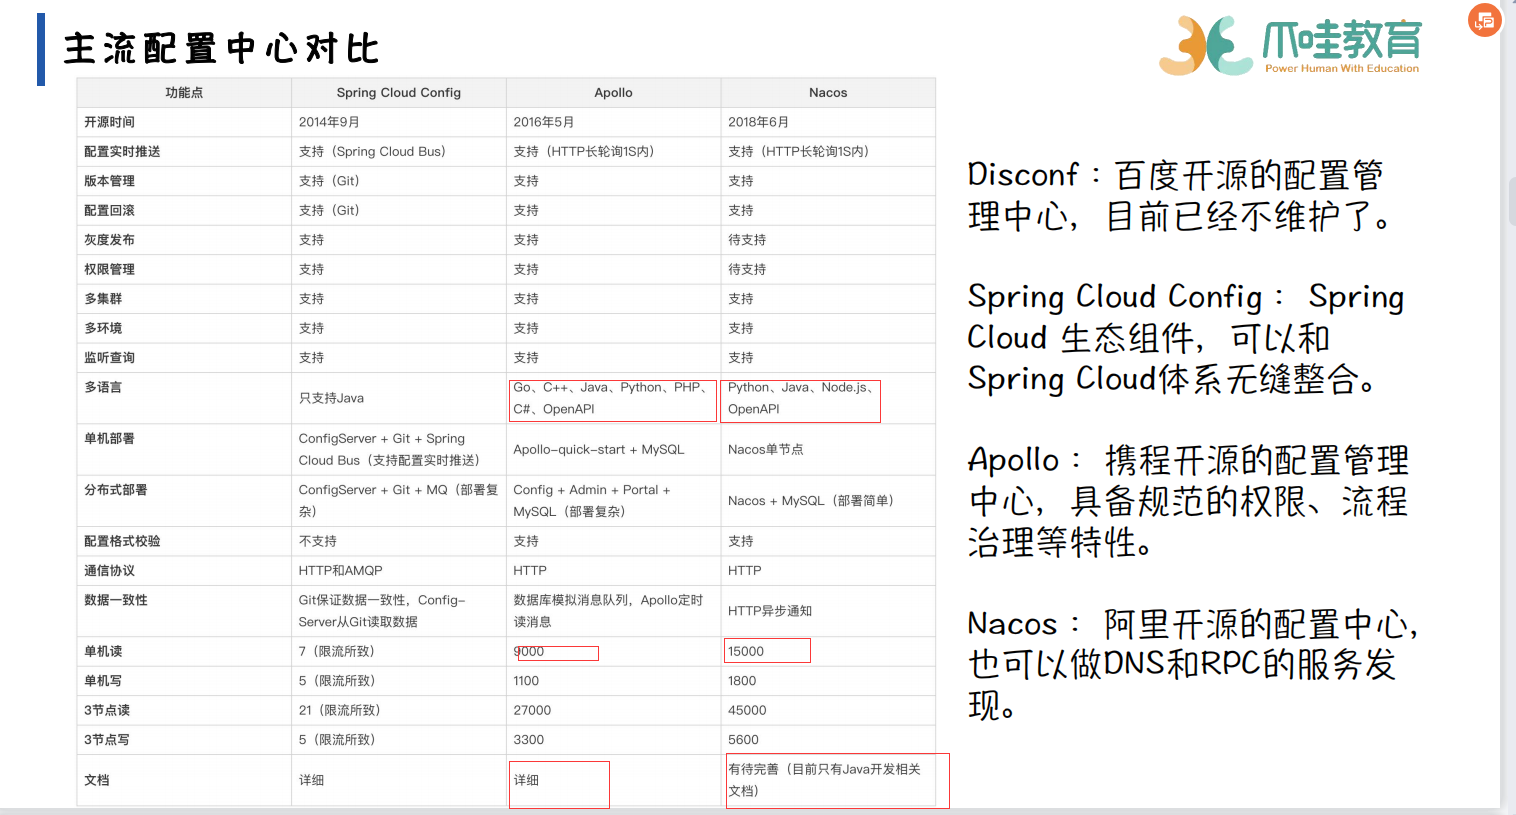
Task: Click the Apollo column header
Action: click(613, 93)
